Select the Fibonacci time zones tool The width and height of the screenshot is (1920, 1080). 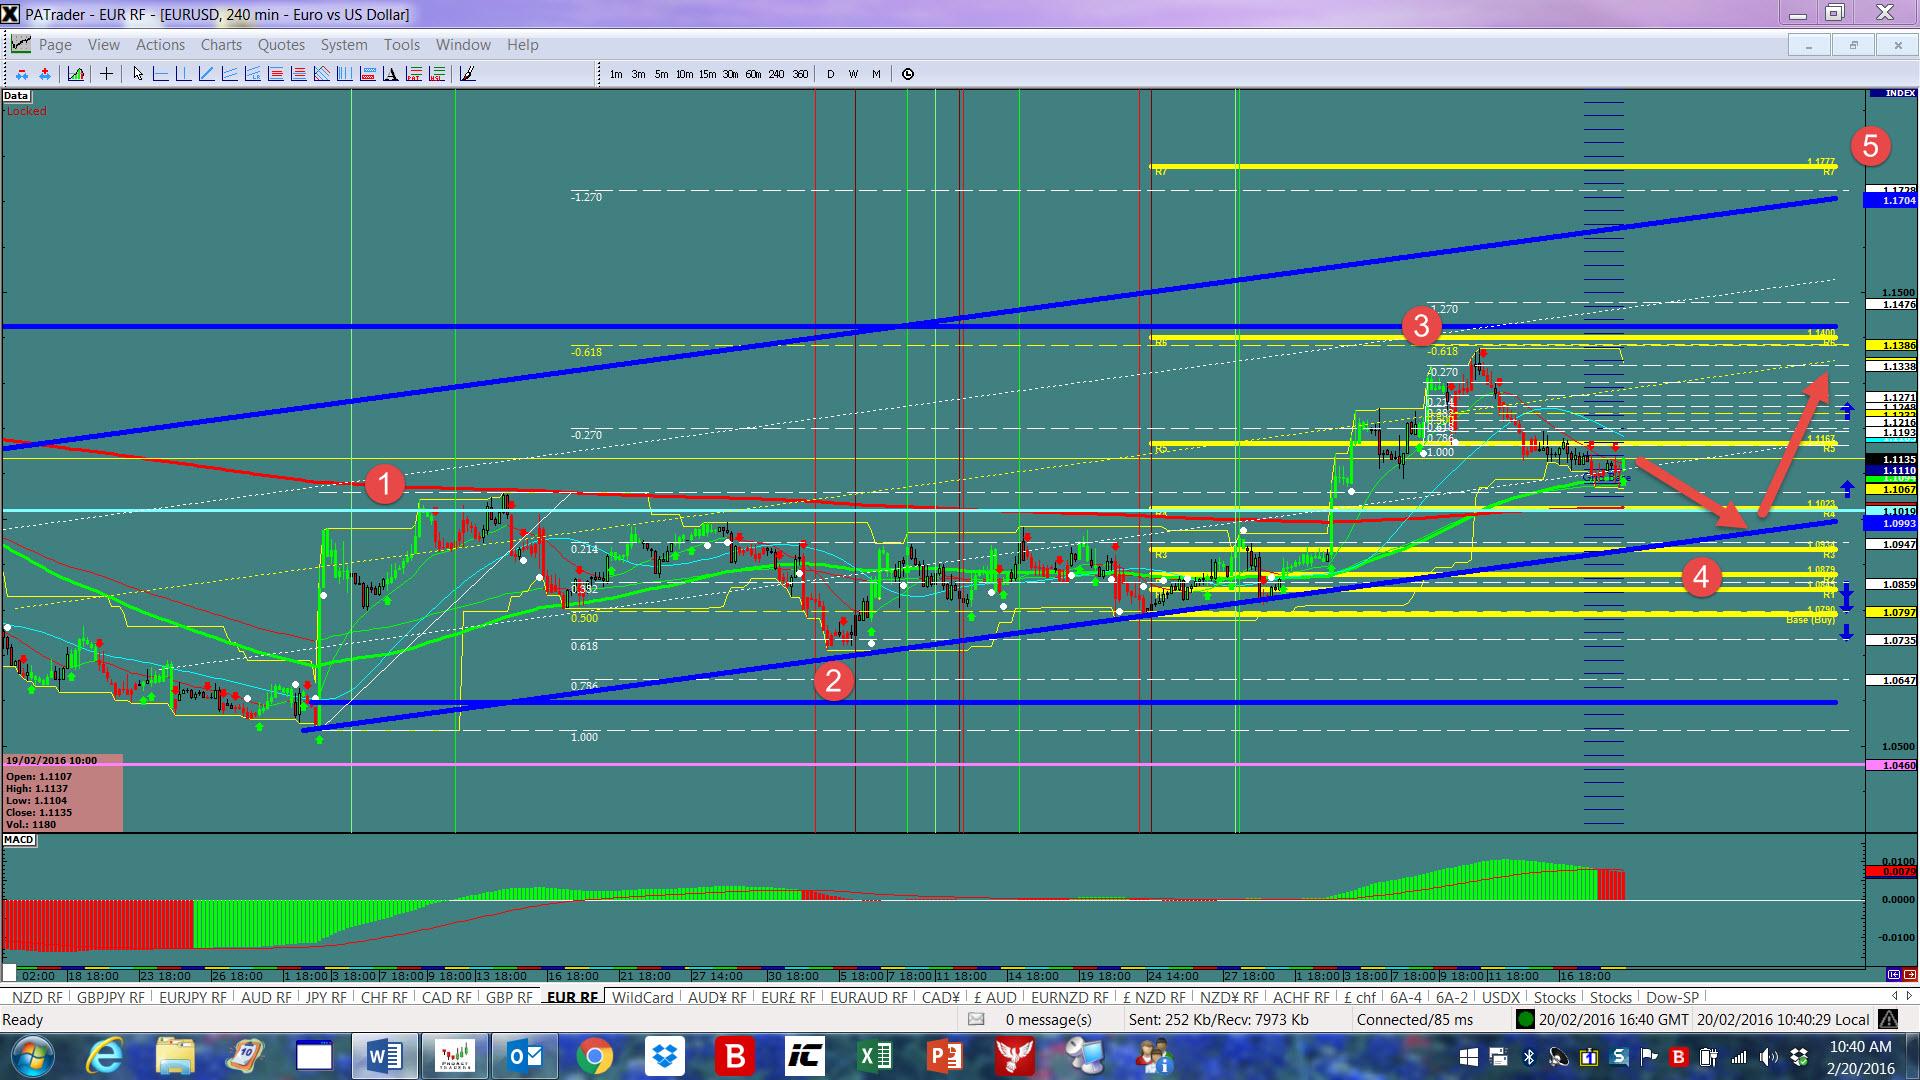coord(344,74)
